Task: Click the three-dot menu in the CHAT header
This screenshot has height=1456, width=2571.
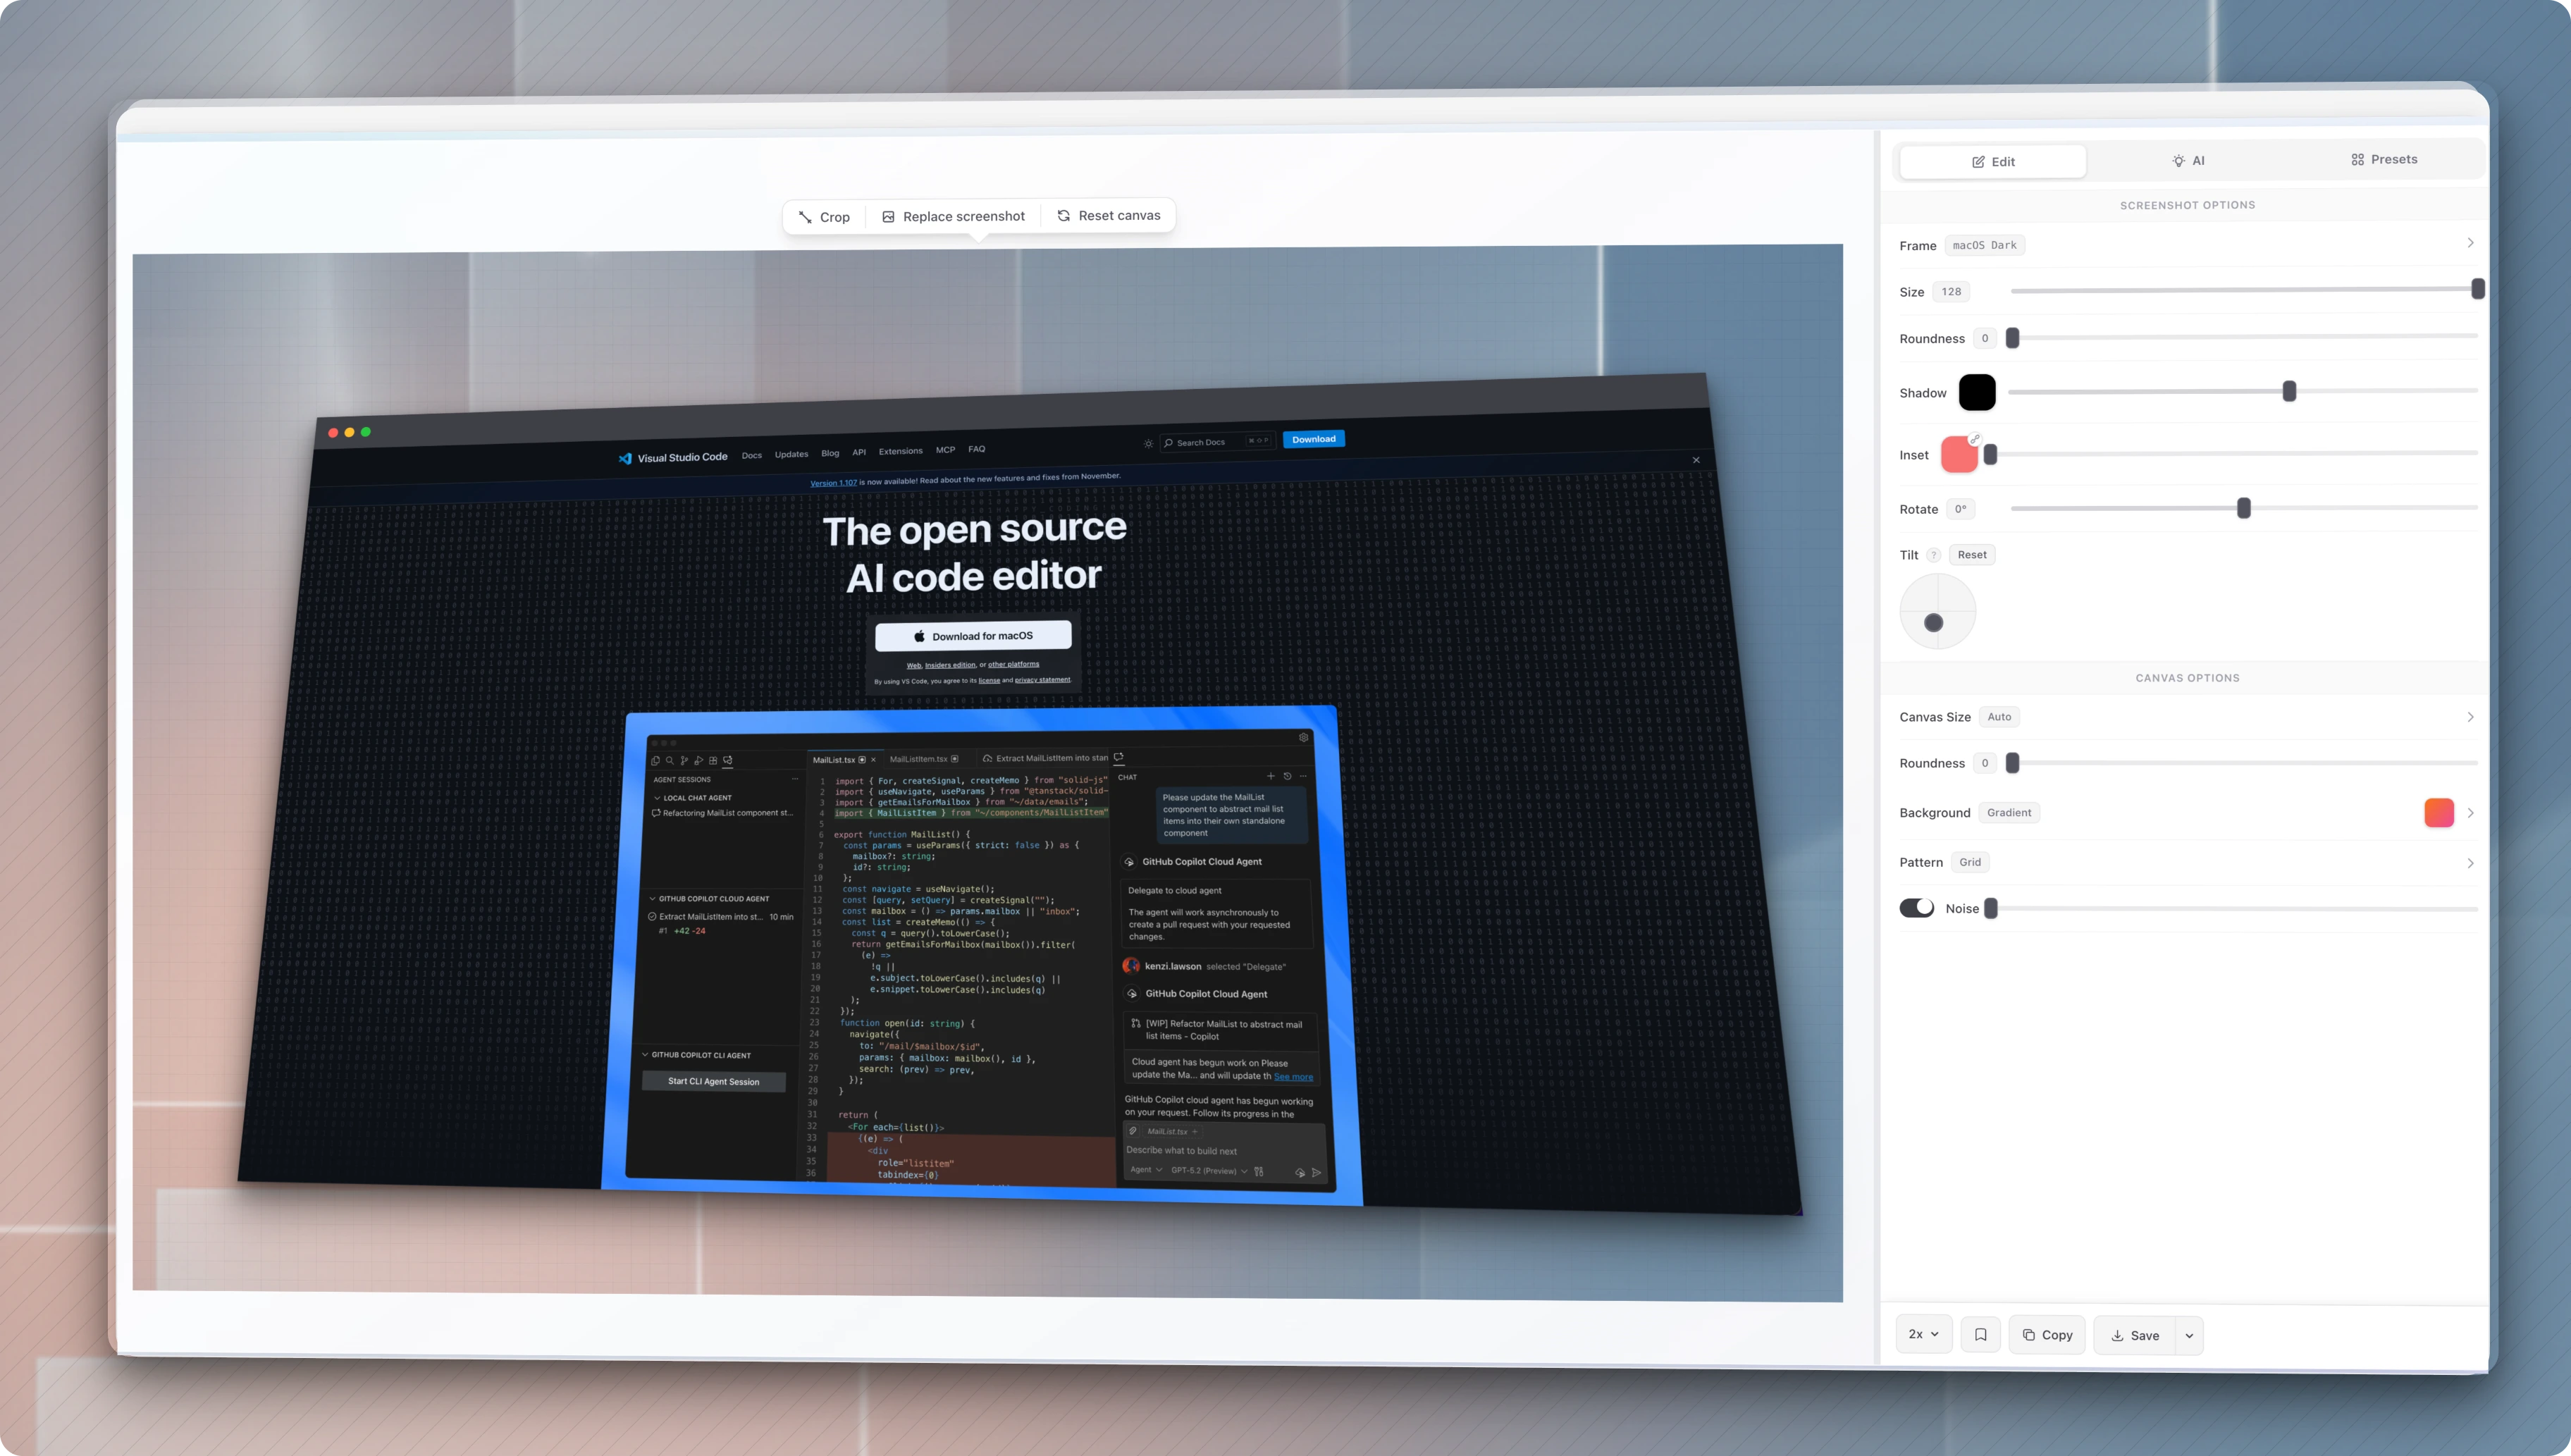Action: pyautogui.click(x=1303, y=776)
